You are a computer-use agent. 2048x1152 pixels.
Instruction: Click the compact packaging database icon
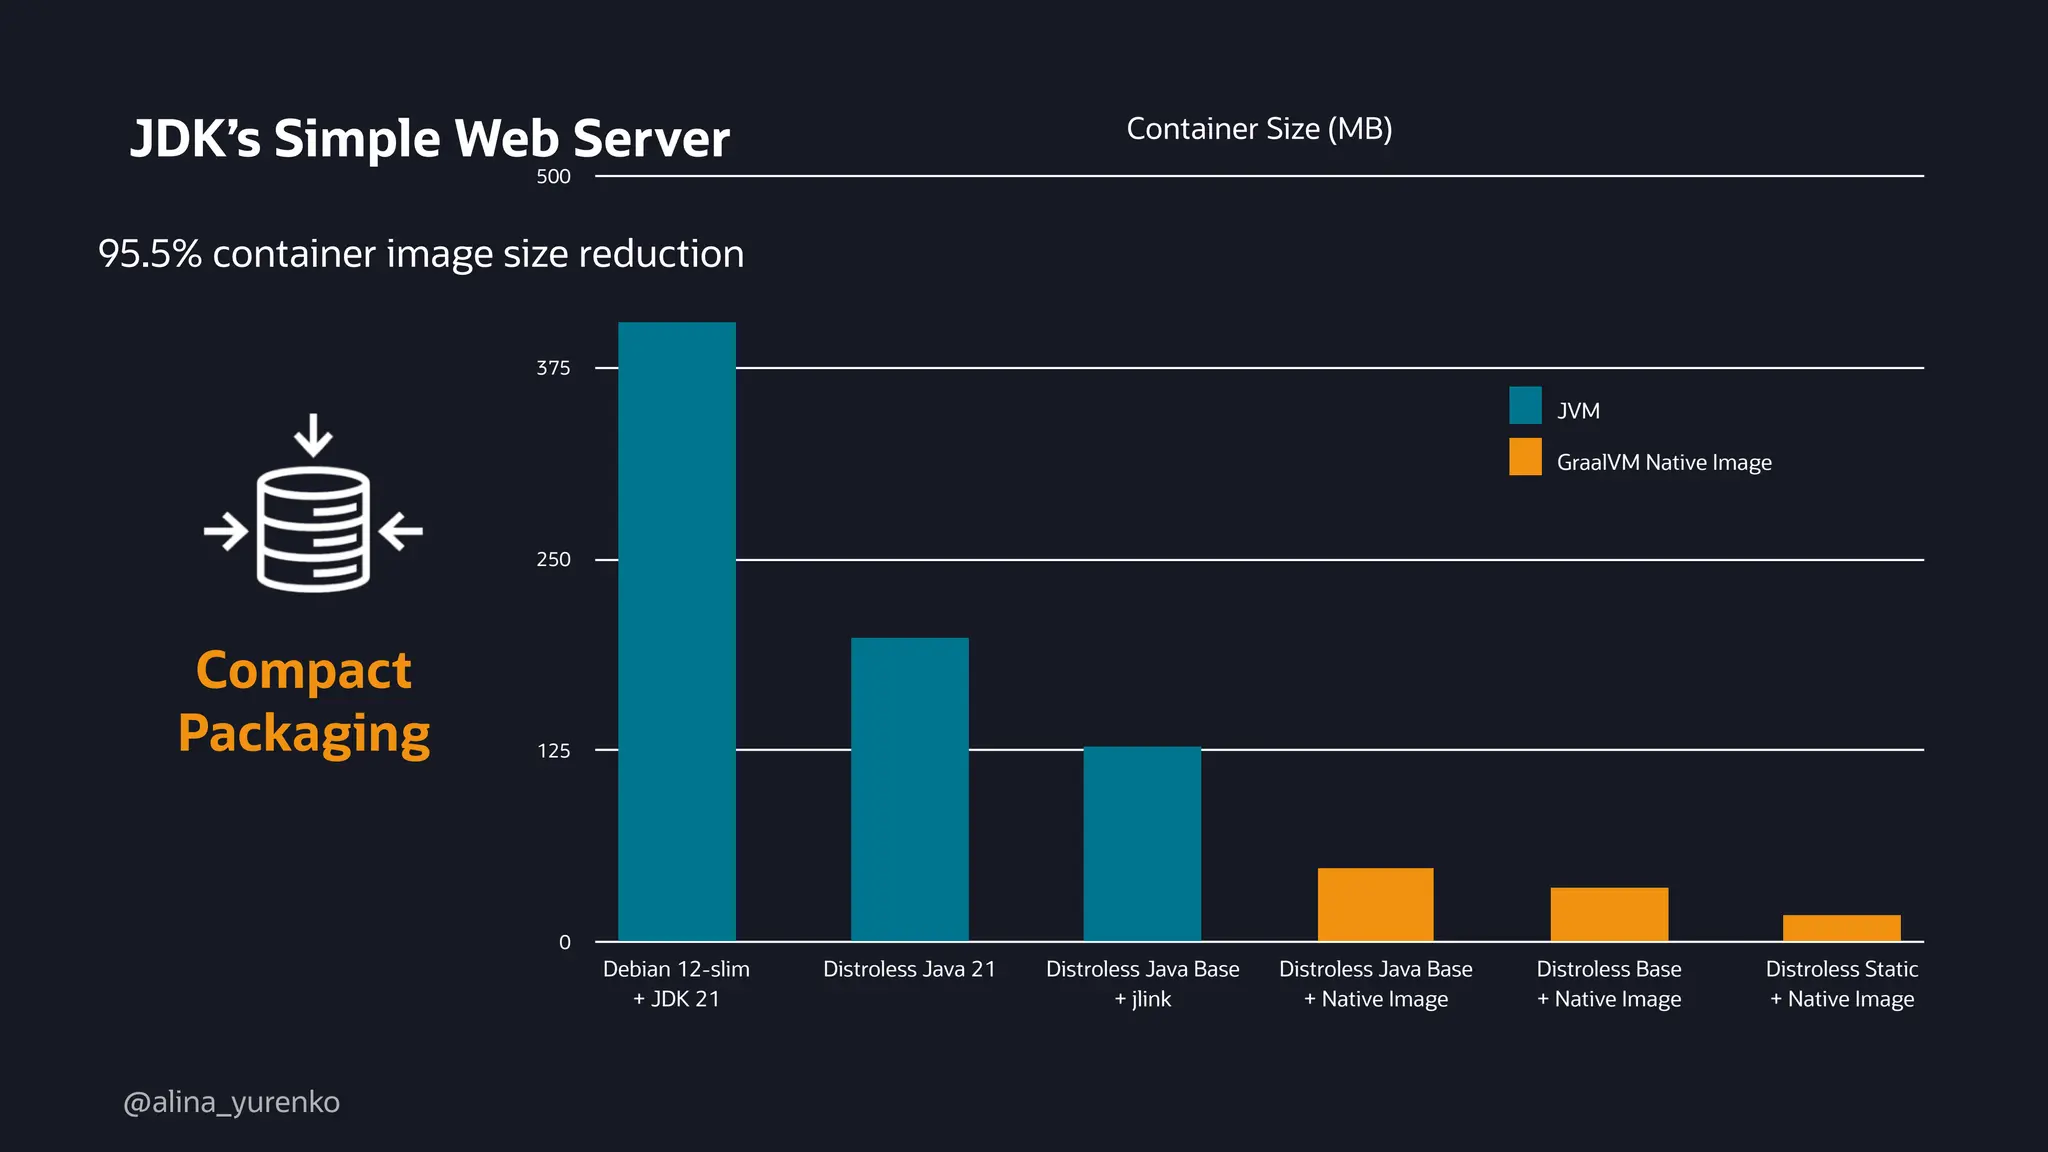pyautogui.click(x=313, y=529)
